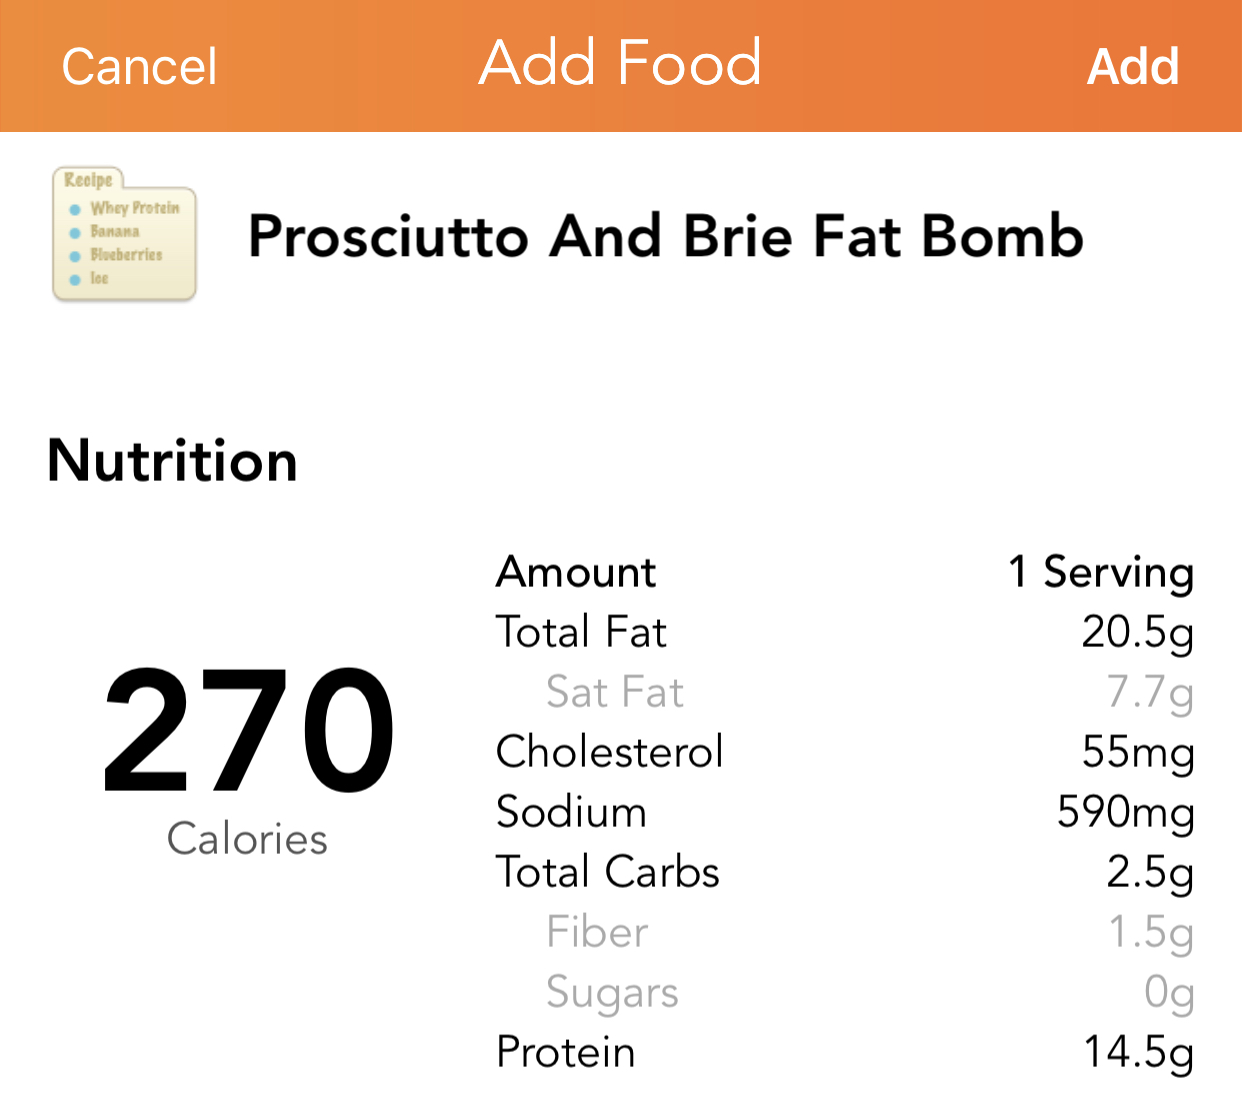Tap the recipe card icon
The image size is (1242, 1107).
point(124,234)
